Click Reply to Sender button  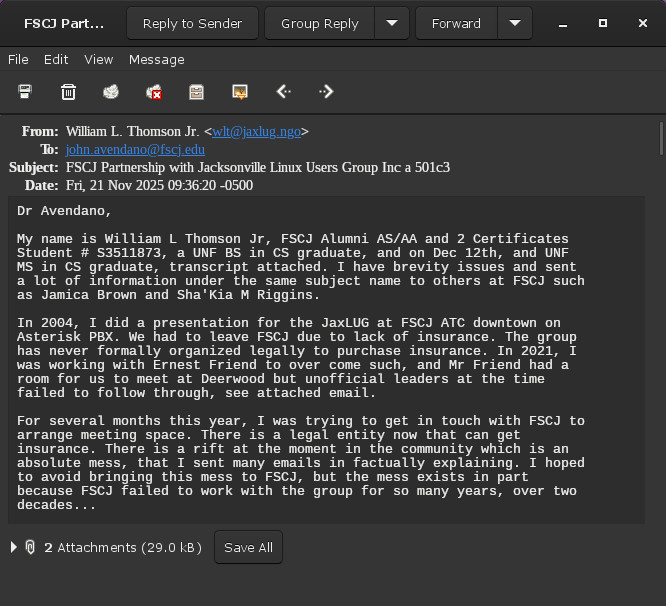192,23
